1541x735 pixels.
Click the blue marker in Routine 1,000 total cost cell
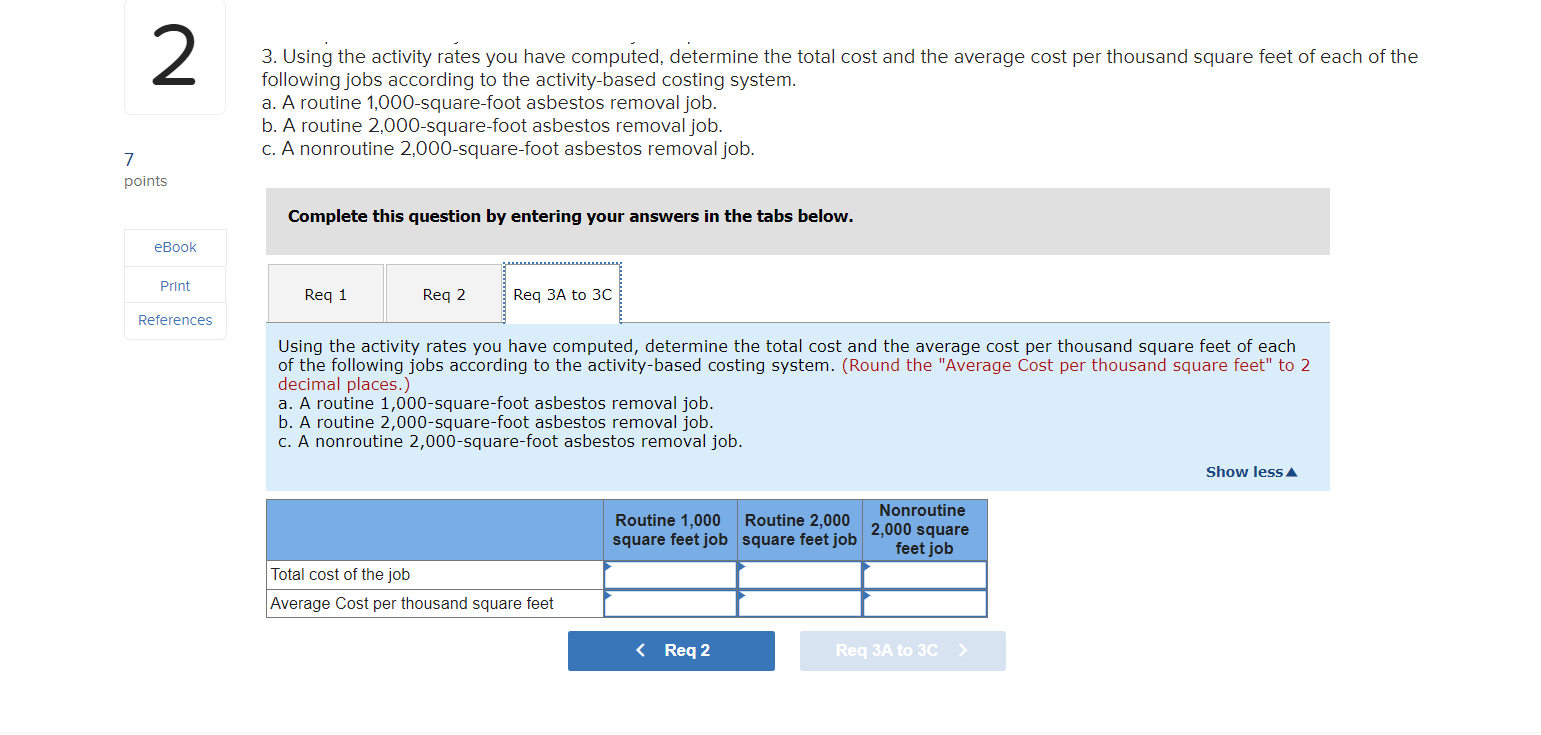[x=607, y=568]
